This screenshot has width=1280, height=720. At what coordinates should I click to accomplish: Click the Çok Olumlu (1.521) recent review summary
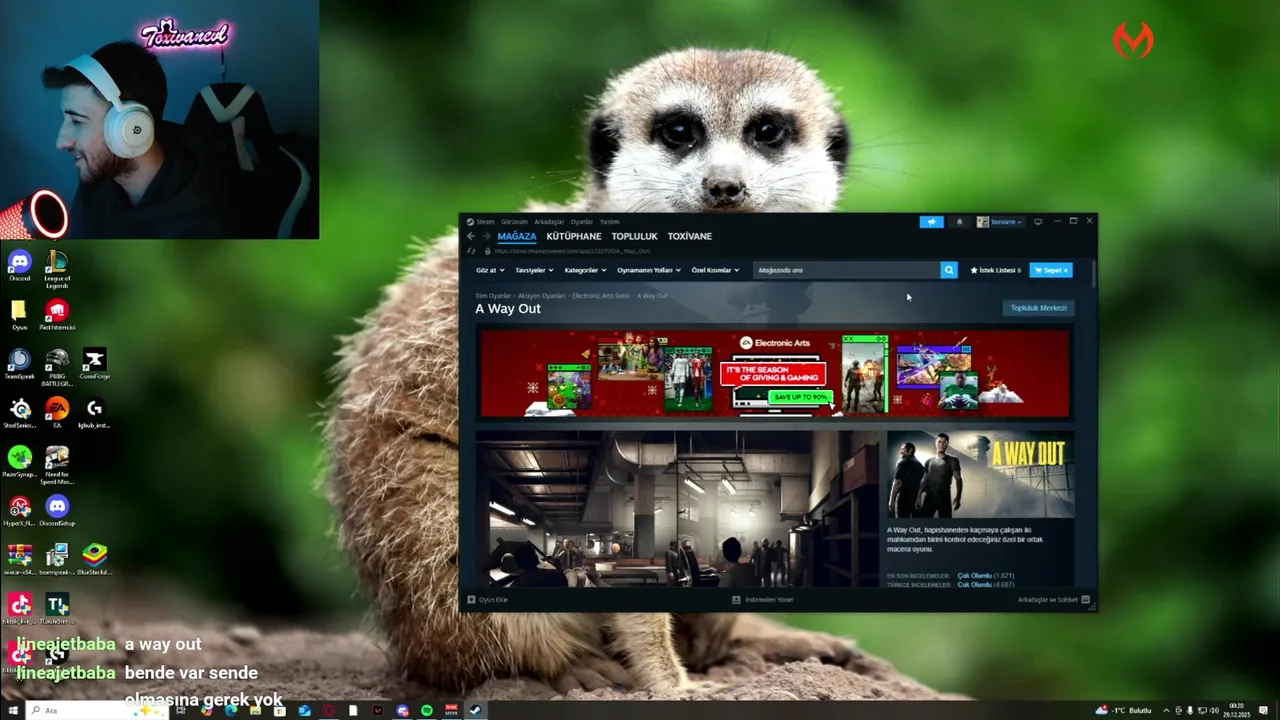coord(986,576)
